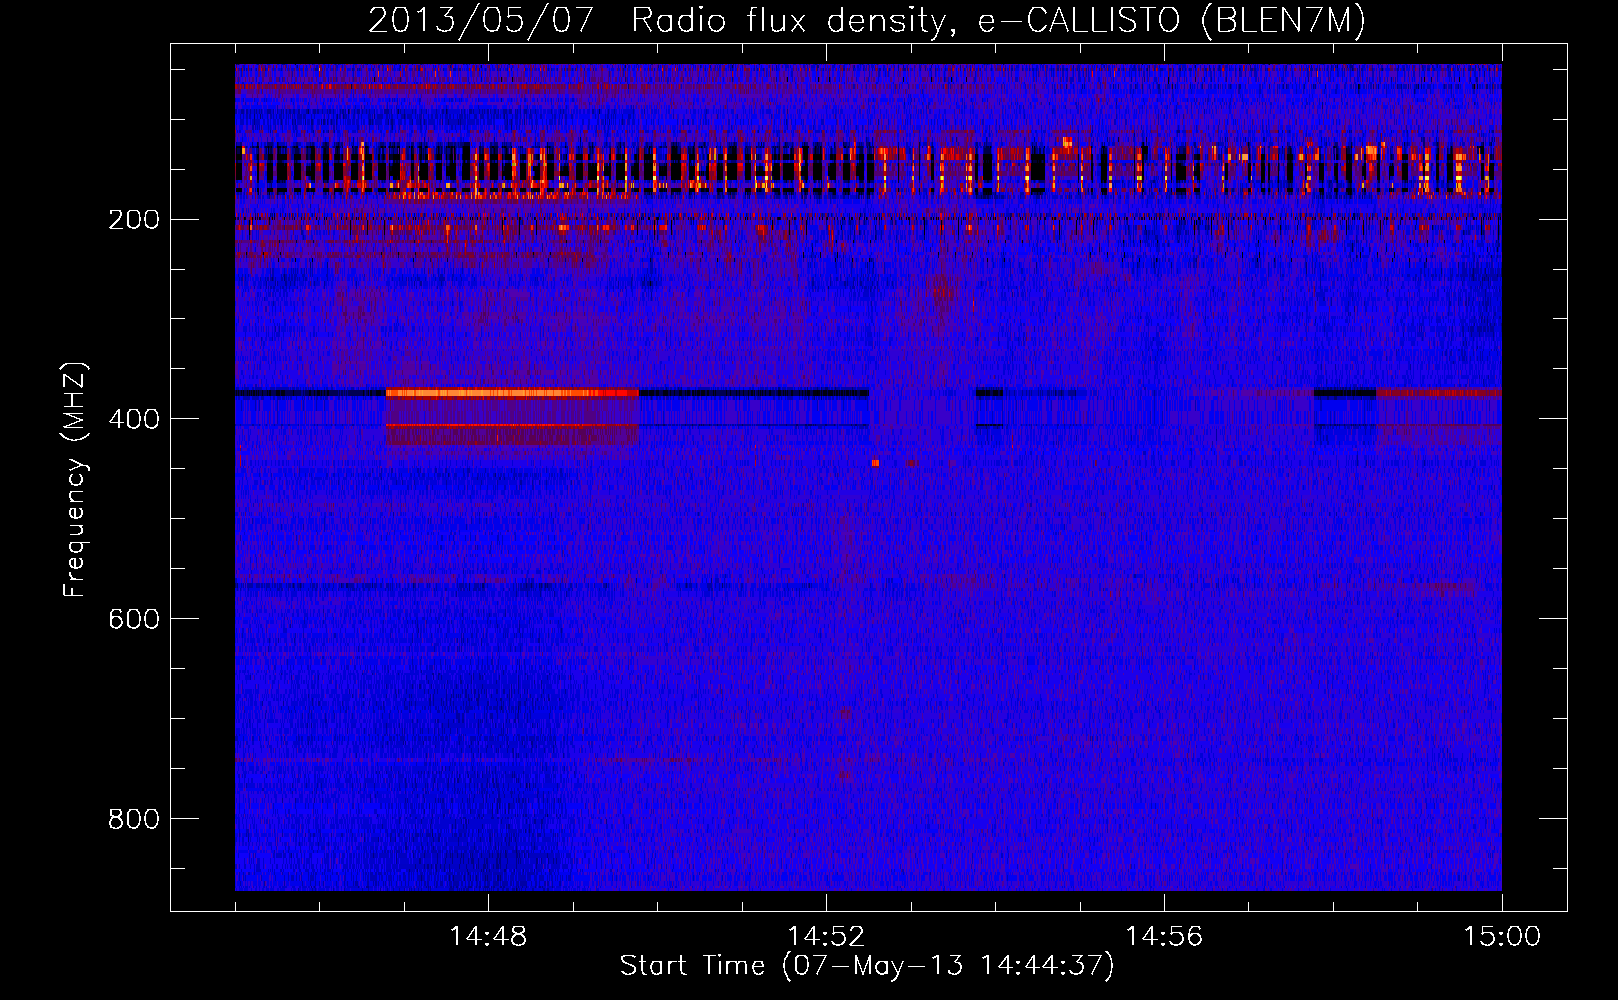Click the plot title "2013/05/07 Radio flux density, e-CALLISTO (BLEN7M)"
Viewport: 1618px width, 1000px height.
[x=866, y=20]
